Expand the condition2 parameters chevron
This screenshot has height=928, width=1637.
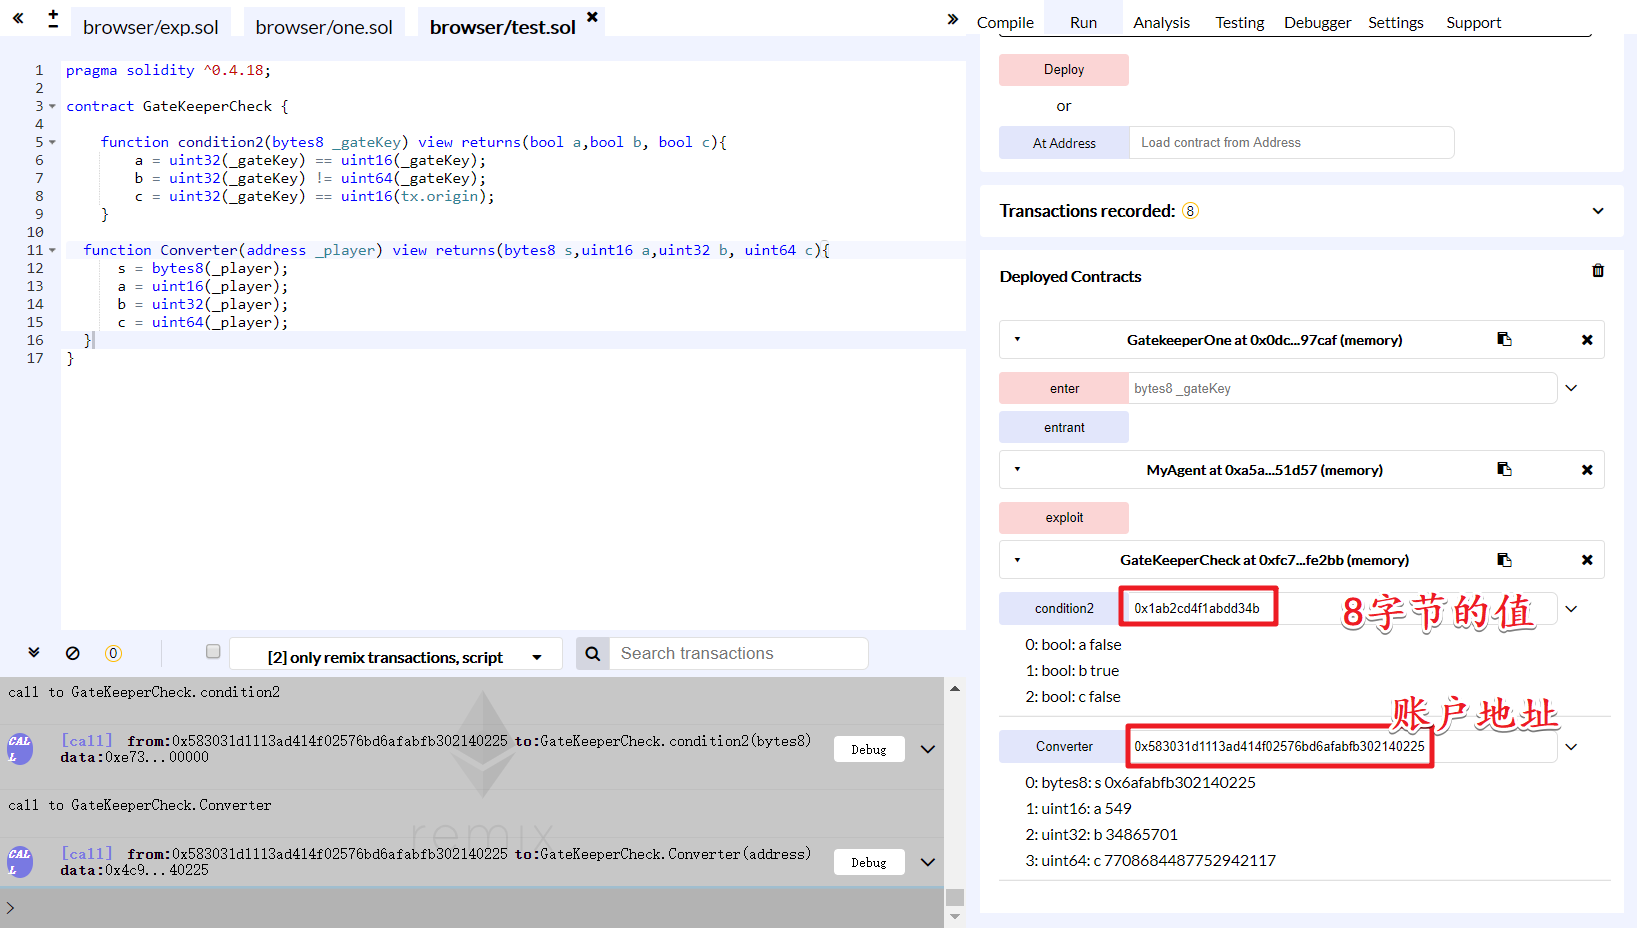coord(1571,609)
